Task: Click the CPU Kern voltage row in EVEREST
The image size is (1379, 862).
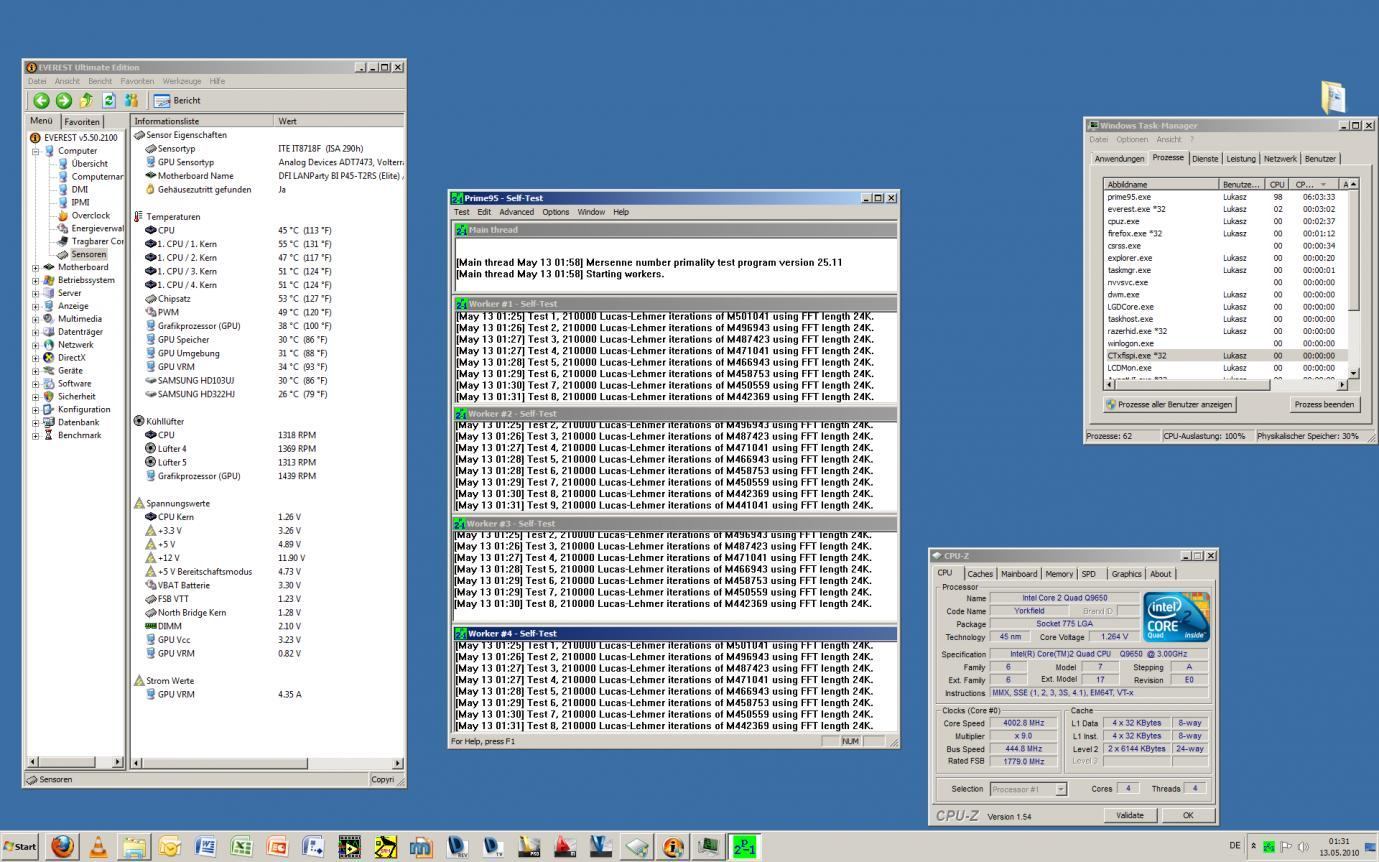Action: 268,517
